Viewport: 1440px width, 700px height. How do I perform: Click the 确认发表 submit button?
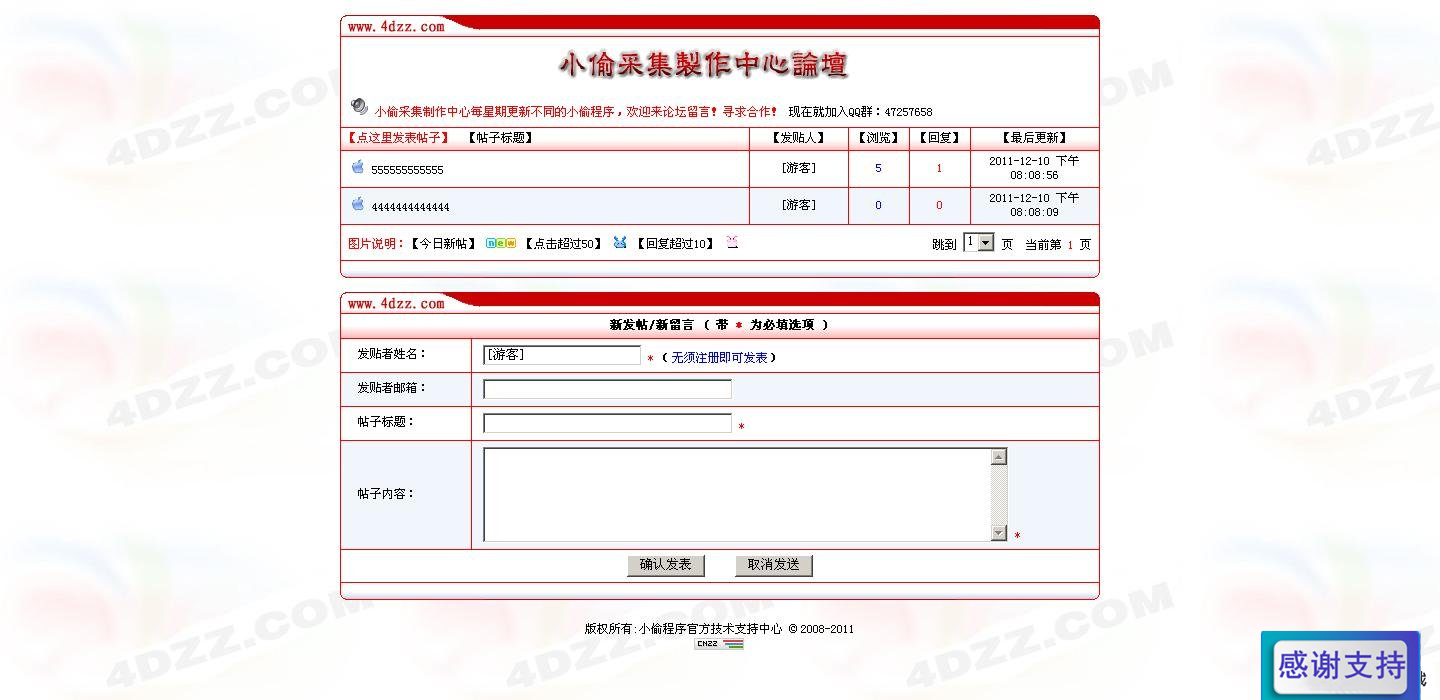click(666, 565)
